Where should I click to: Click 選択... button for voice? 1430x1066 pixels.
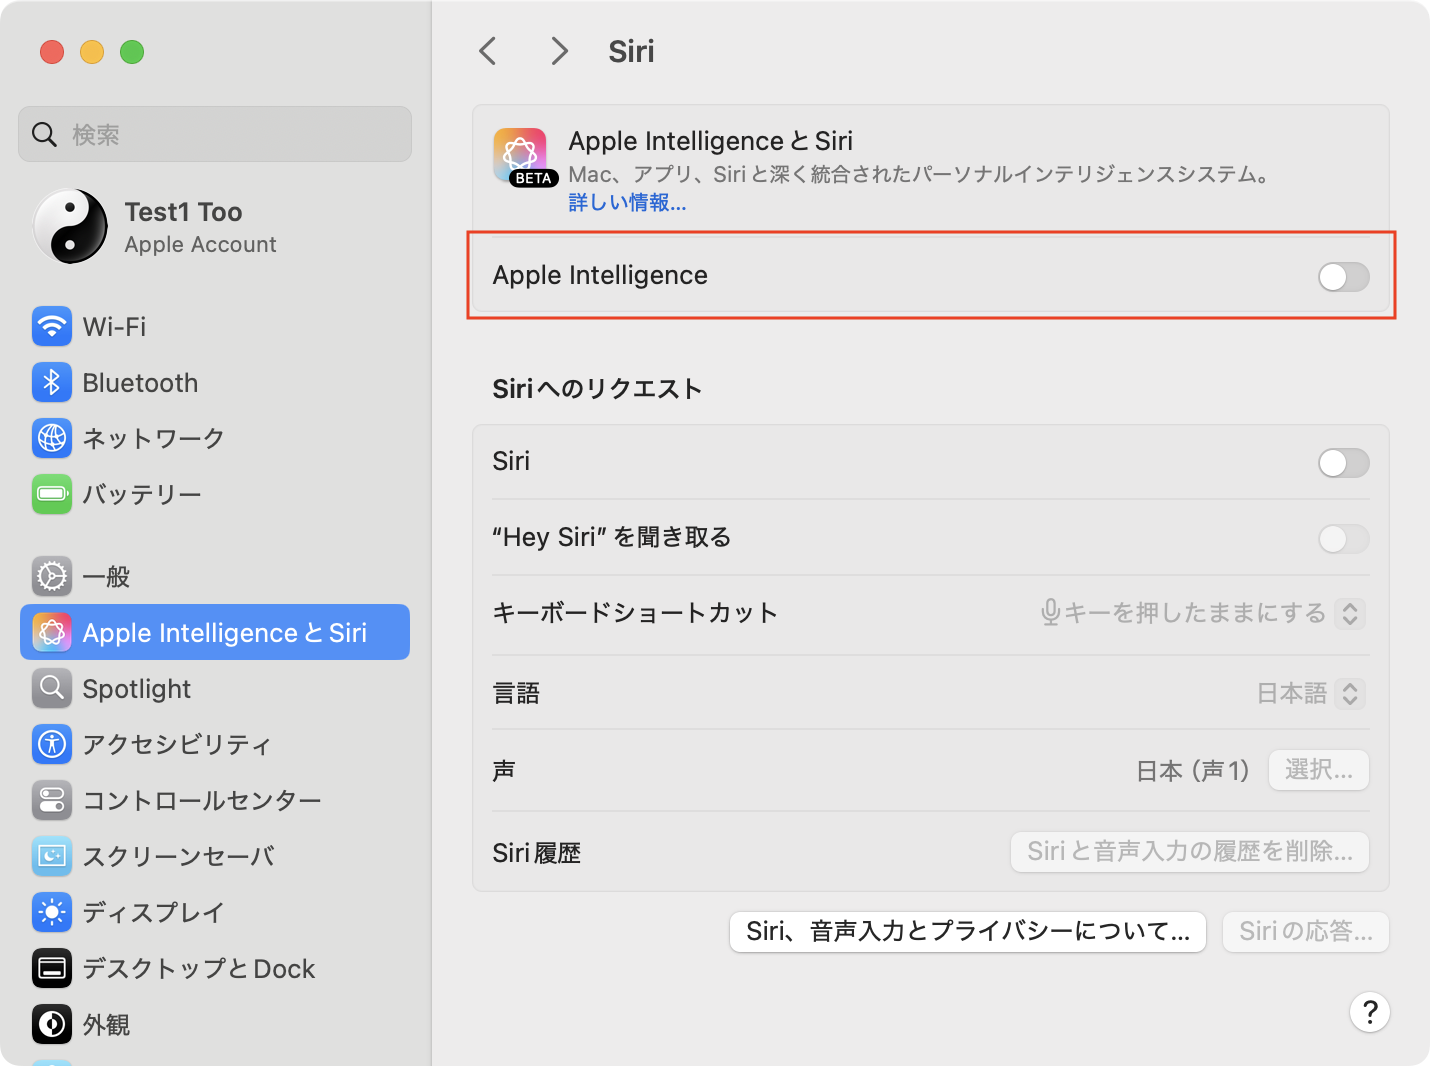pos(1318,770)
